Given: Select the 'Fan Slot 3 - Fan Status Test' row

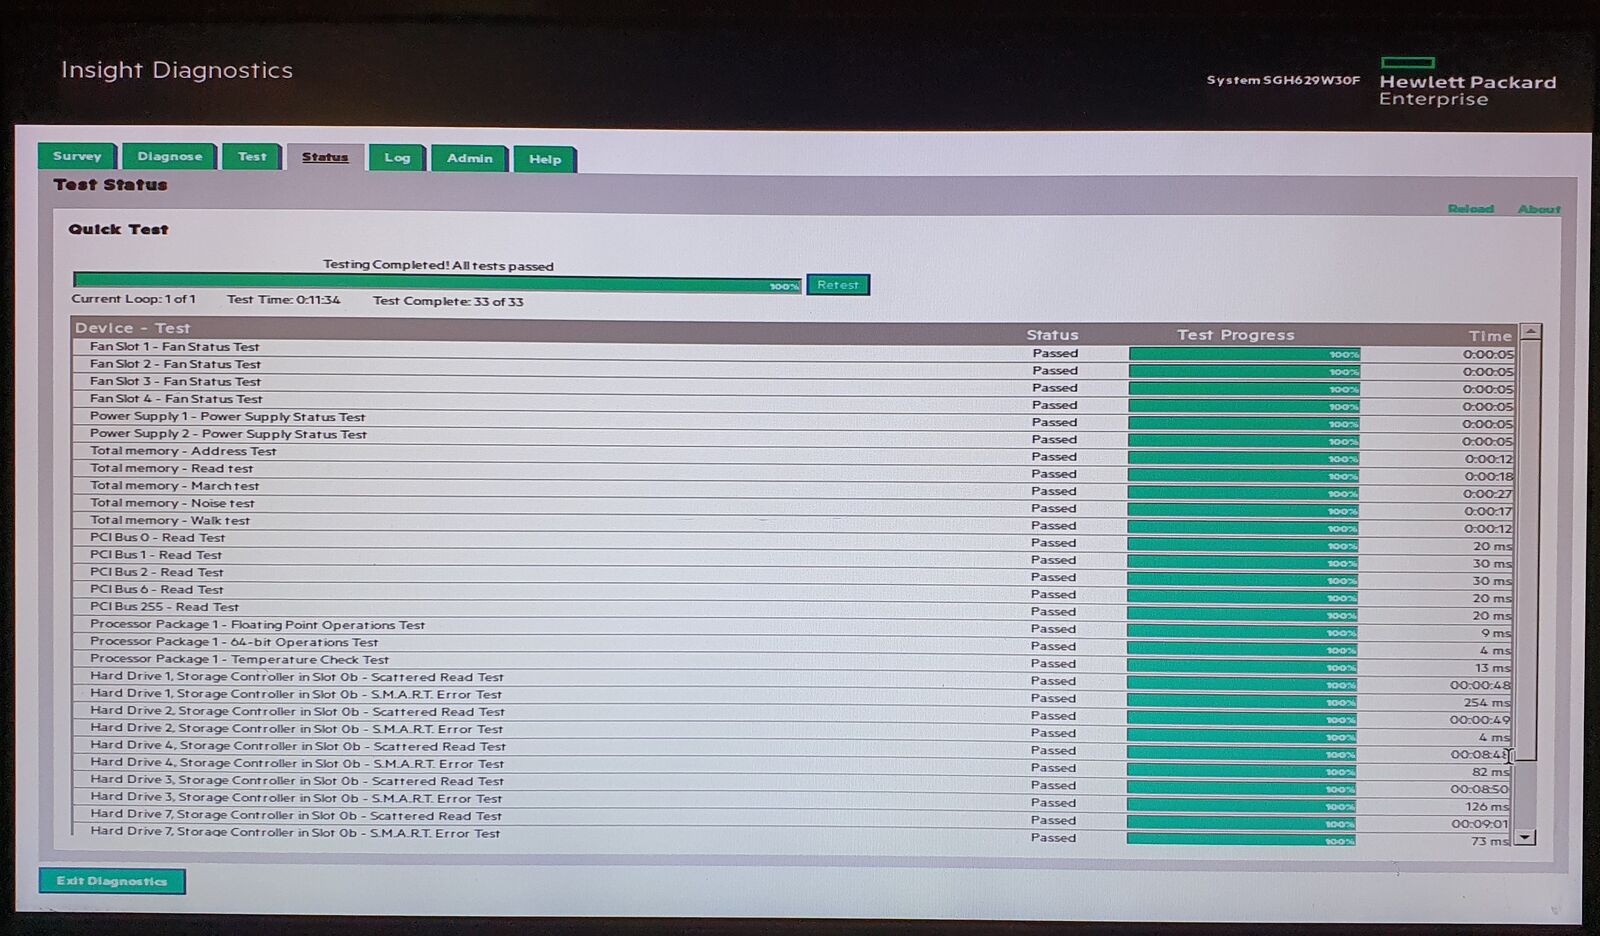Looking at the screenshot, I should pyautogui.click(x=794, y=383).
